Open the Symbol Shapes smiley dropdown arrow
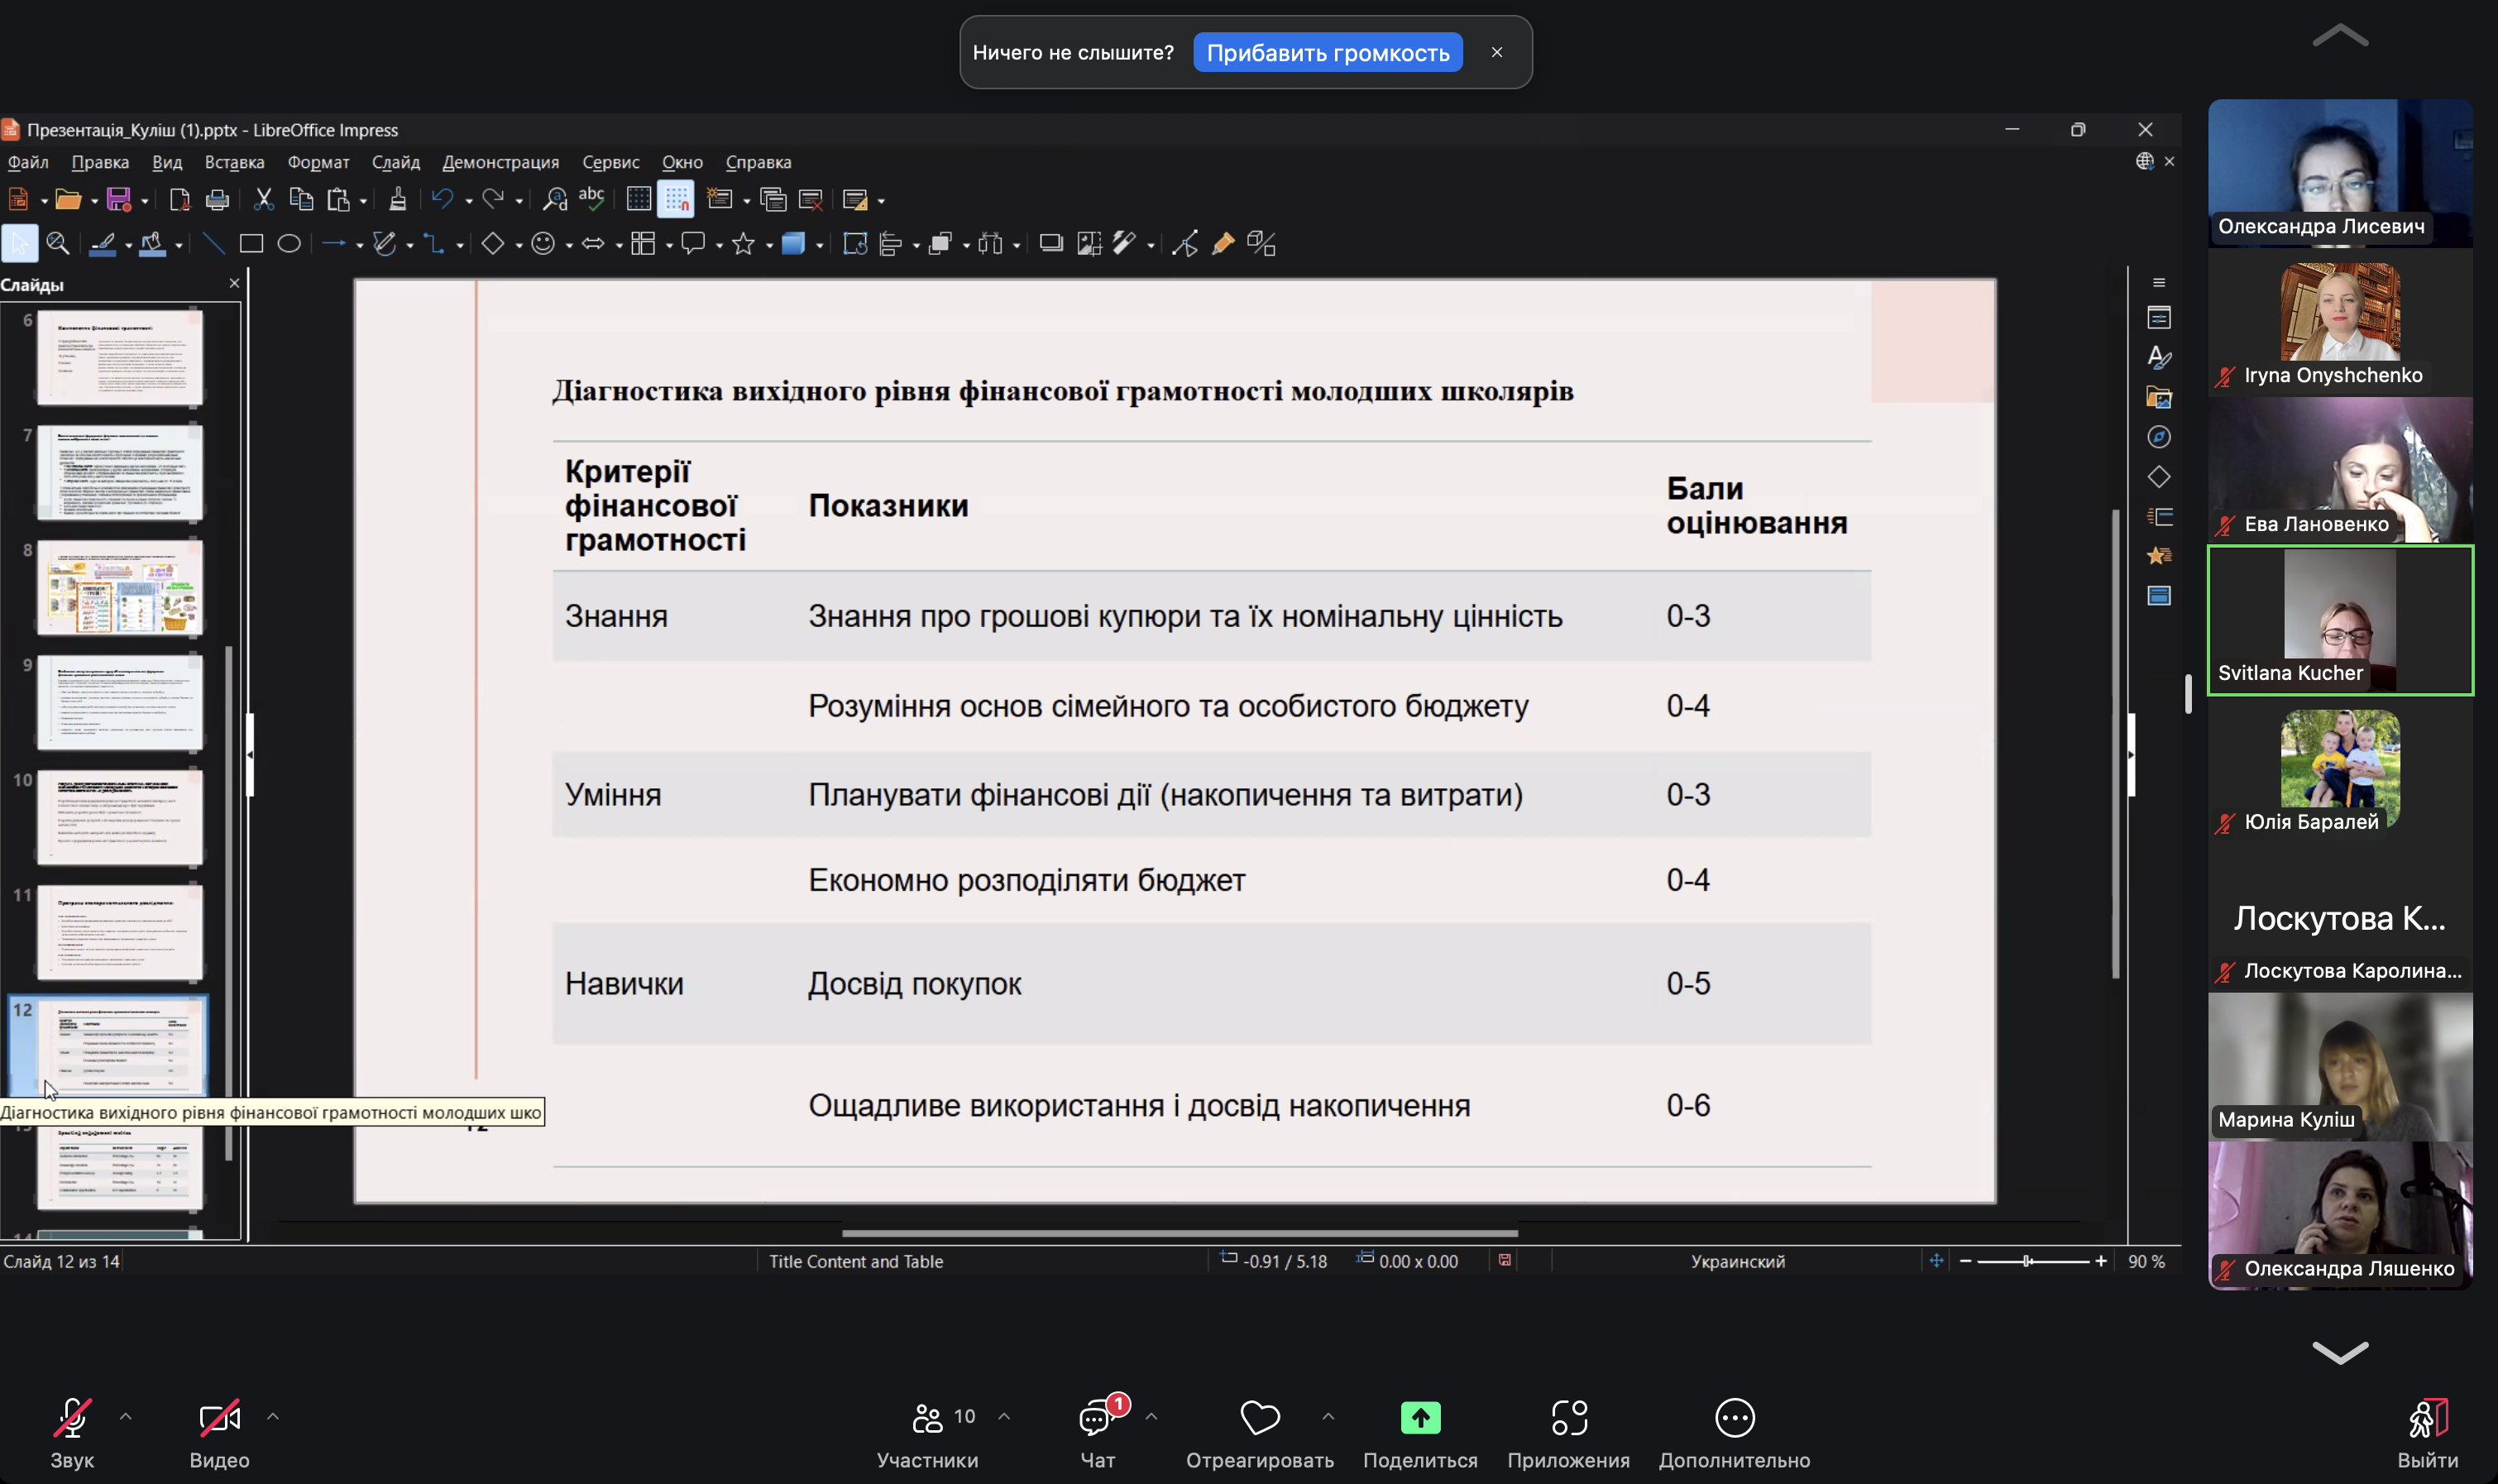Screen dimensions: 2498x1484 (568, 245)
